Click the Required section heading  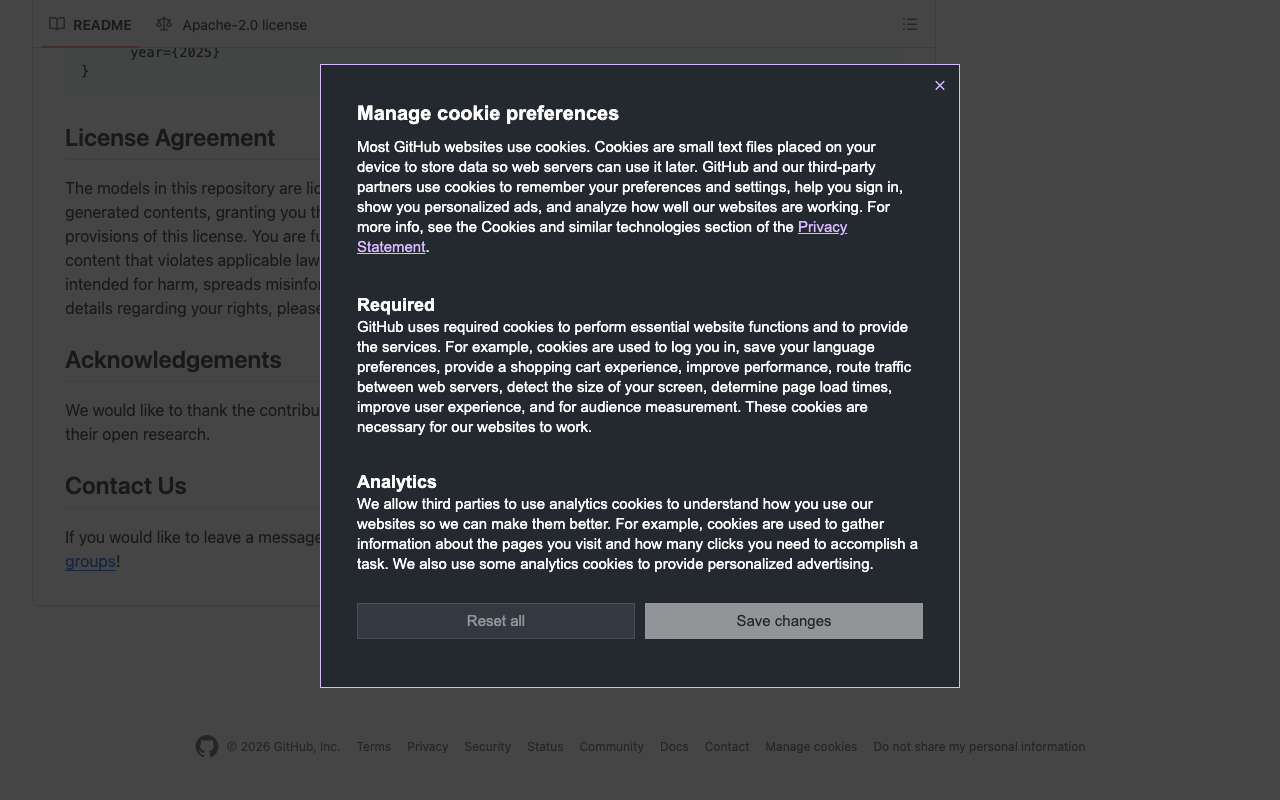click(396, 305)
